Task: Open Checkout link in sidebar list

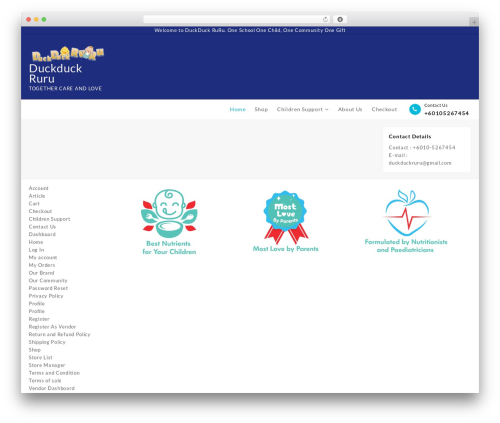Action: point(40,211)
